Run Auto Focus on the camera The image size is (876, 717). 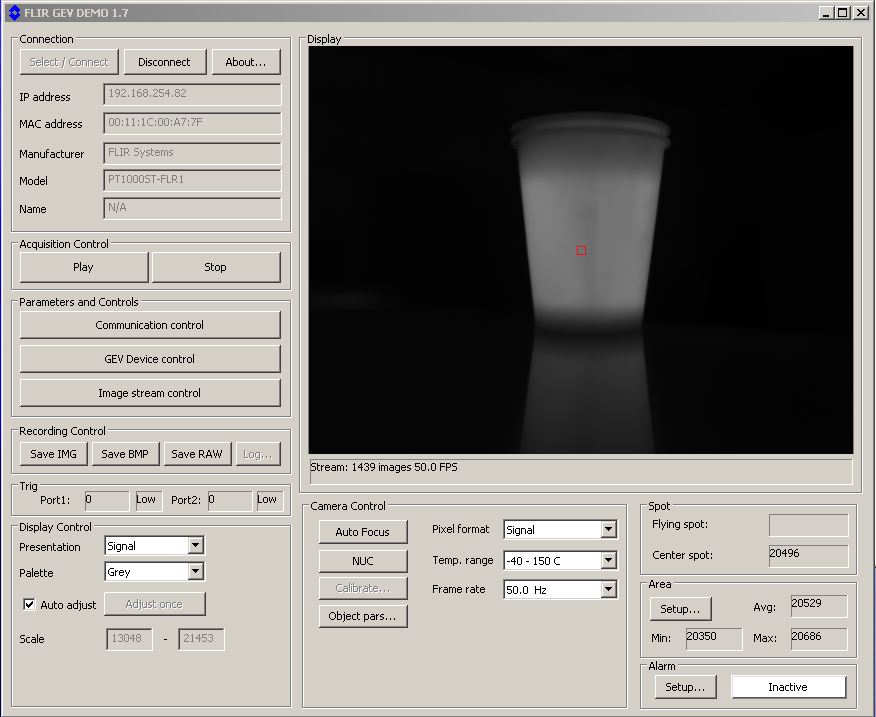pos(362,532)
